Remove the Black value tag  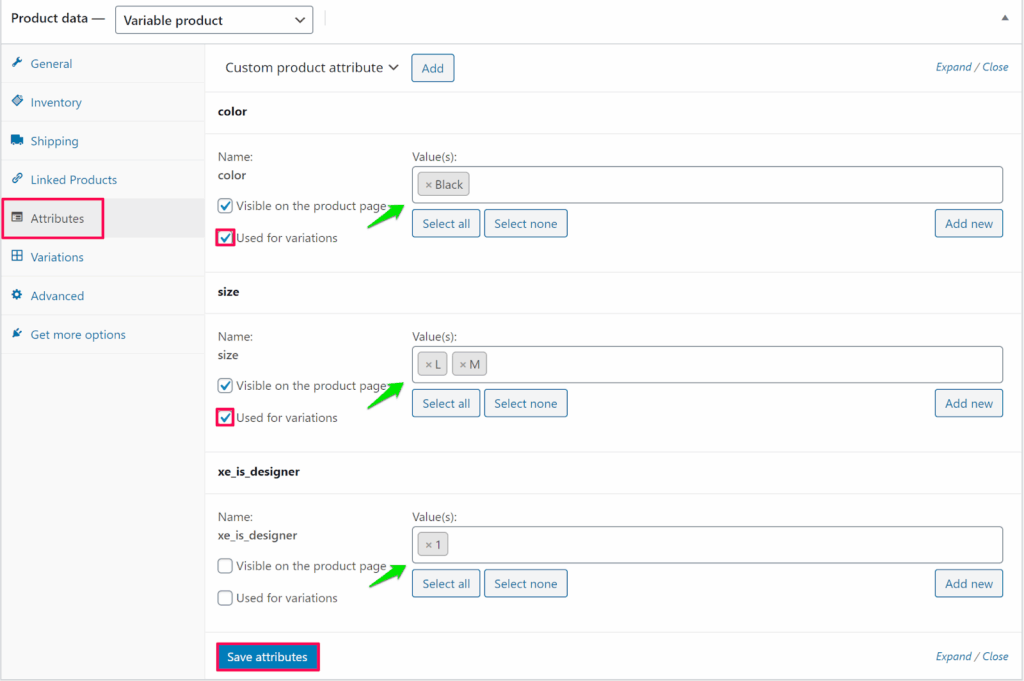(x=429, y=185)
